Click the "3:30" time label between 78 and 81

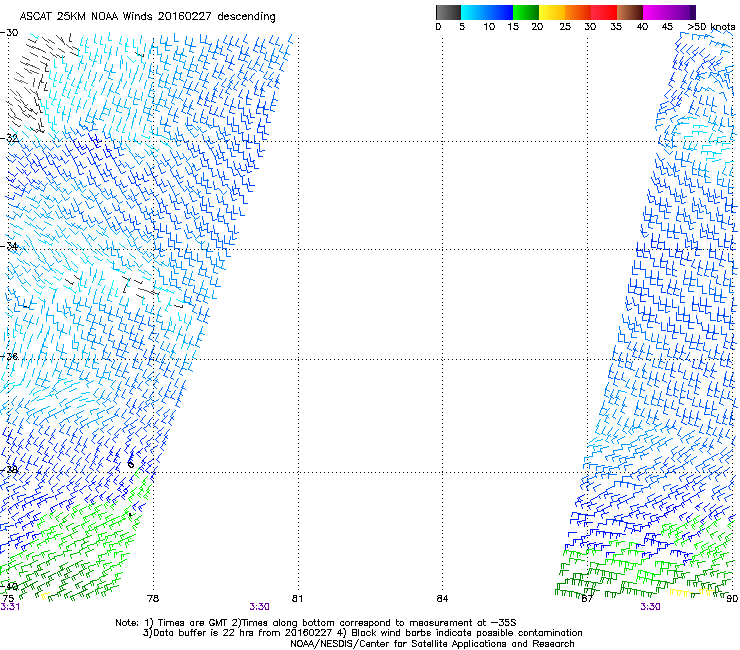pyautogui.click(x=260, y=607)
